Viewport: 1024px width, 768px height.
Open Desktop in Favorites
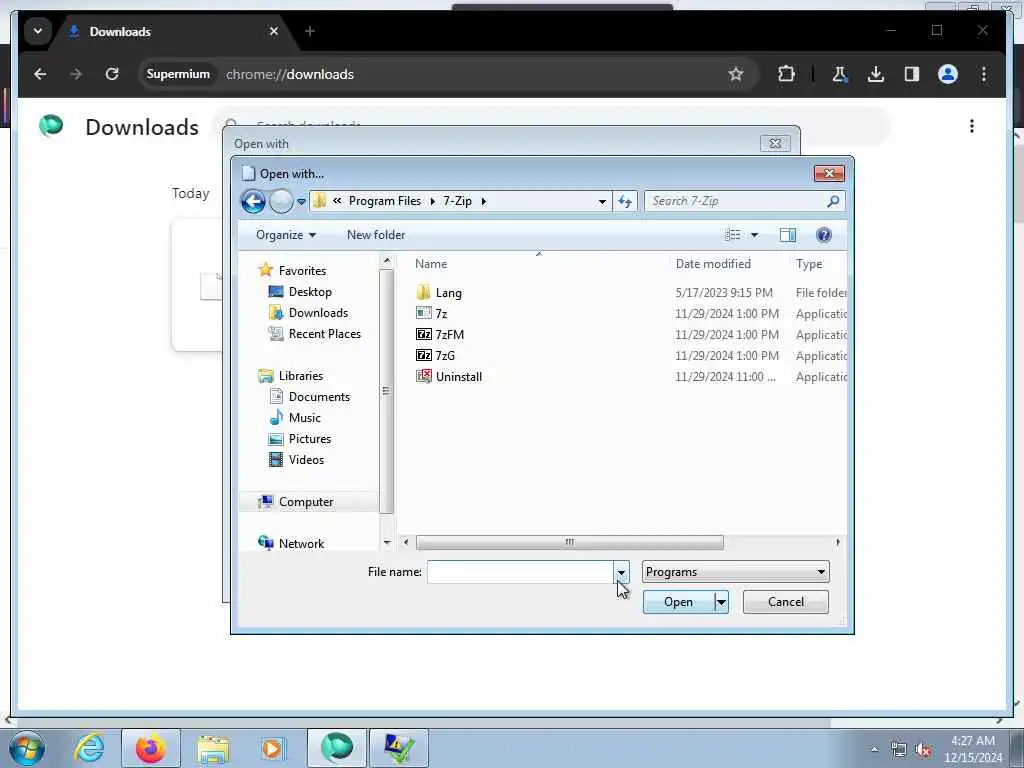pyautogui.click(x=310, y=292)
